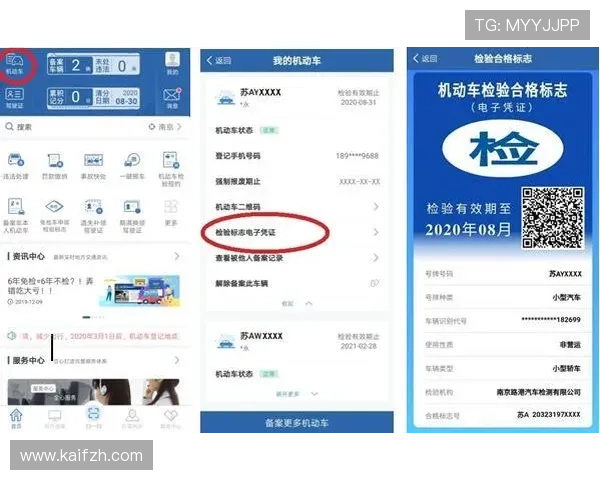The height and width of the screenshot is (480, 600).
Task: Open the 驾驶证 driver license icon
Action: (15, 98)
